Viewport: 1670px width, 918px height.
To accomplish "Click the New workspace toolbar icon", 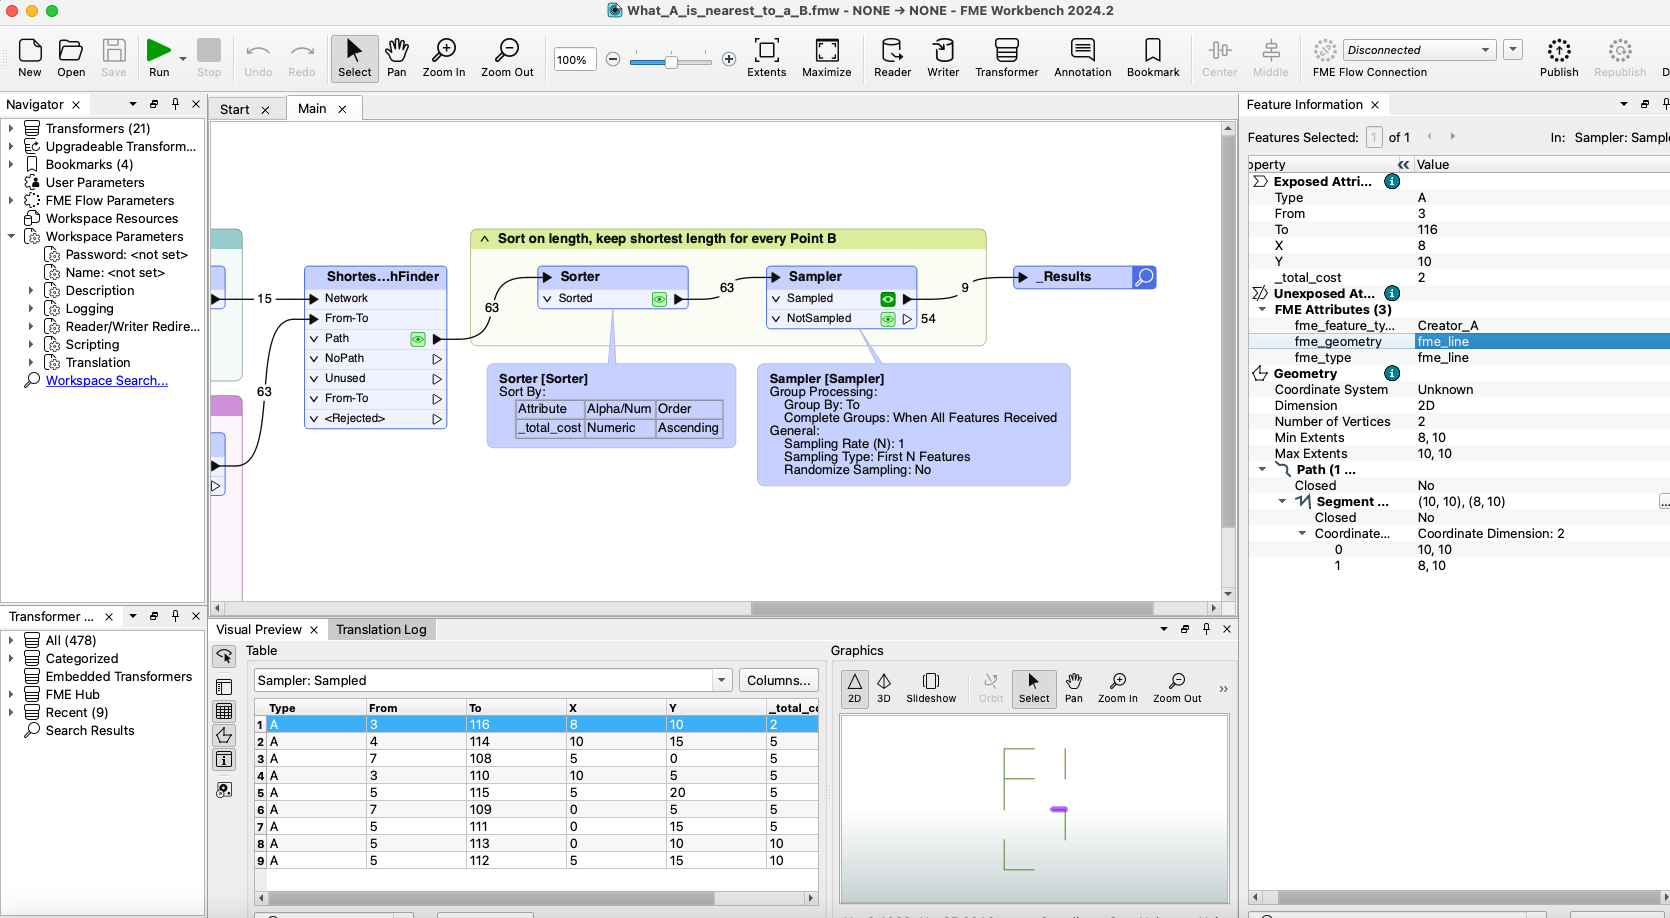I will click(30, 58).
